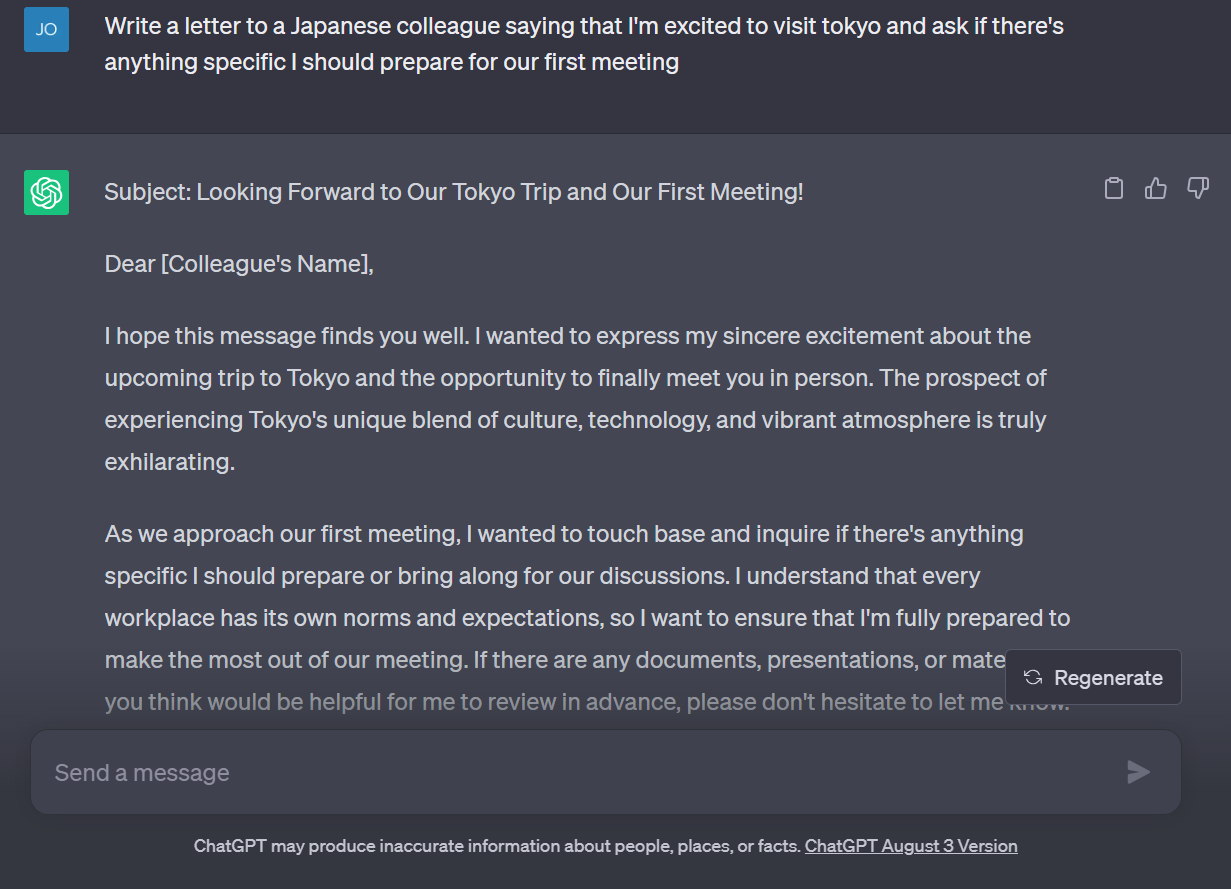Mark the response with thumbs down

(1198, 188)
